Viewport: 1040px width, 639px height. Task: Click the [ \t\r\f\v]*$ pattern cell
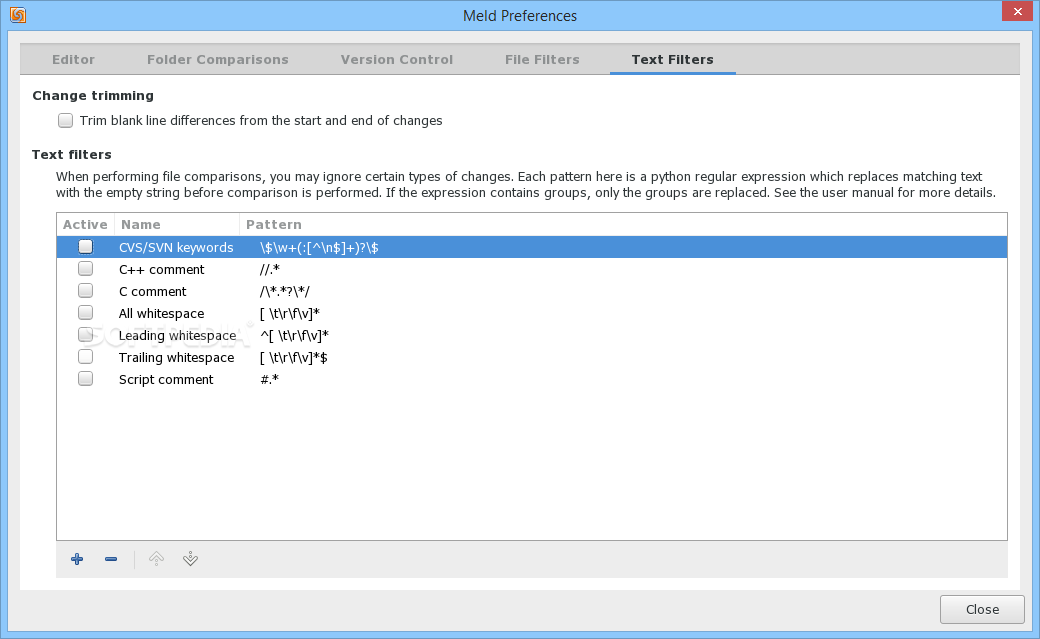294,358
